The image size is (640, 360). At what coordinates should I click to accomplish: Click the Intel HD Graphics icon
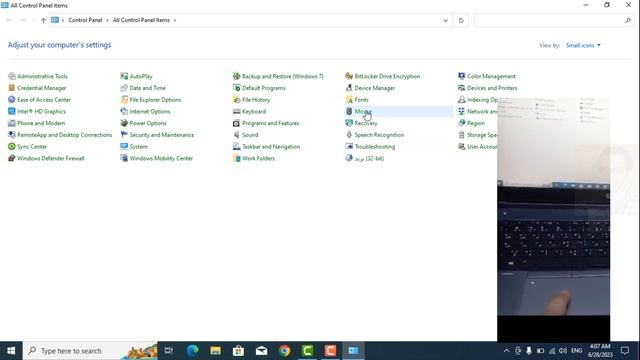[x=12, y=111]
